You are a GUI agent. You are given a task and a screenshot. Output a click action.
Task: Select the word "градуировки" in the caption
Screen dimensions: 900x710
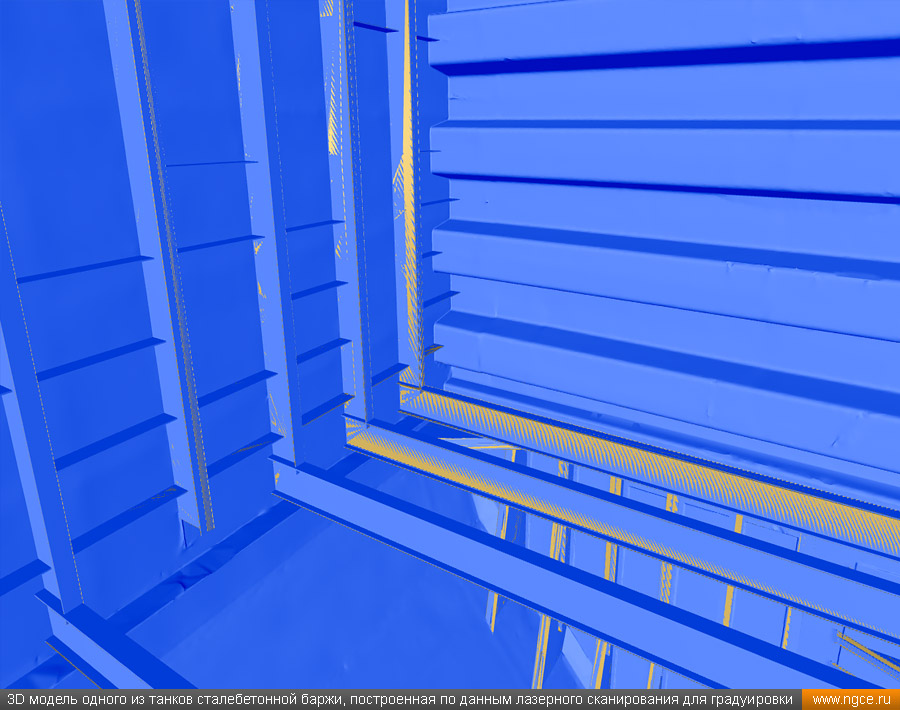pyautogui.click(x=753, y=700)
